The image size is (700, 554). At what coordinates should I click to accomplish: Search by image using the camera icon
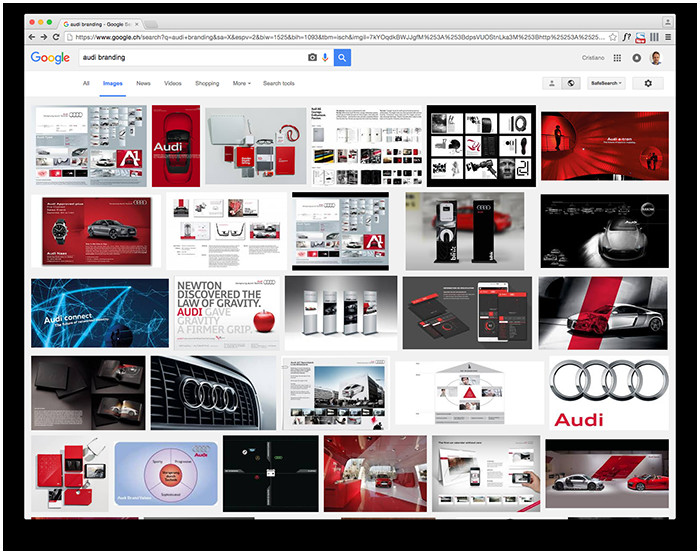click(312, 57)
